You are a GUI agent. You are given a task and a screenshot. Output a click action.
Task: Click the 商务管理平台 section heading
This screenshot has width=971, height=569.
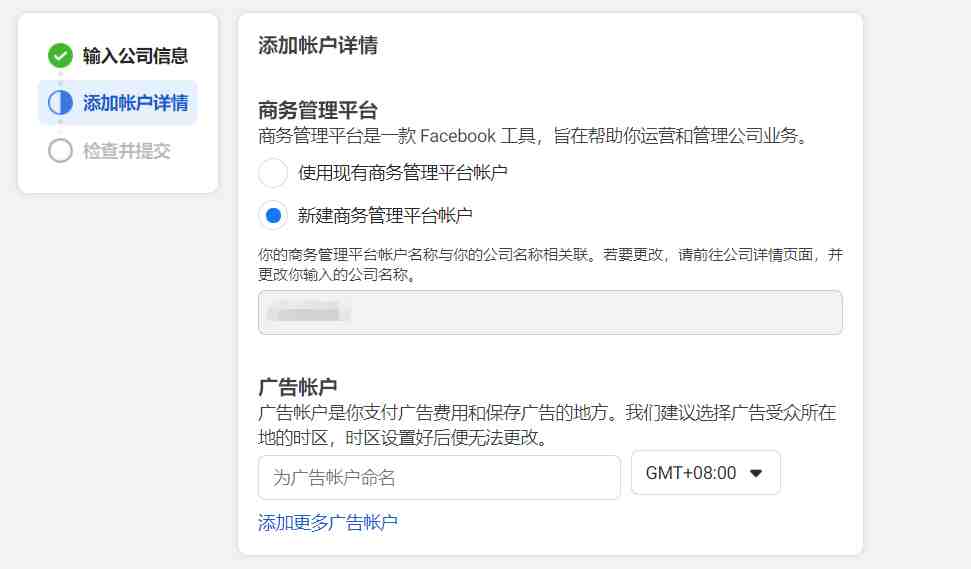tap(318, 111)
